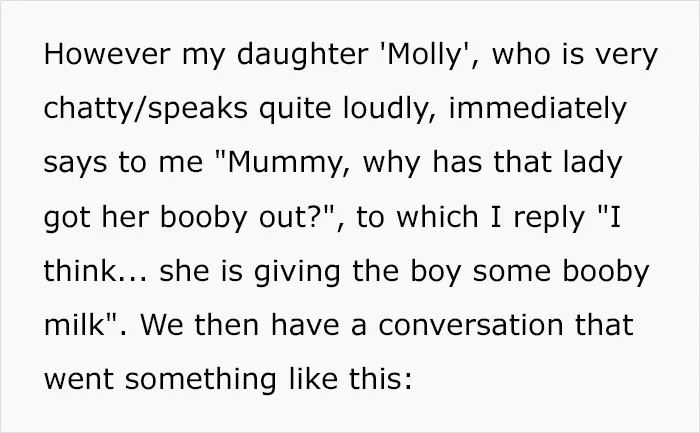700x433 pixels.
Task: Click the word 'chatty/speaks' in second line
Action: [146, 109]
